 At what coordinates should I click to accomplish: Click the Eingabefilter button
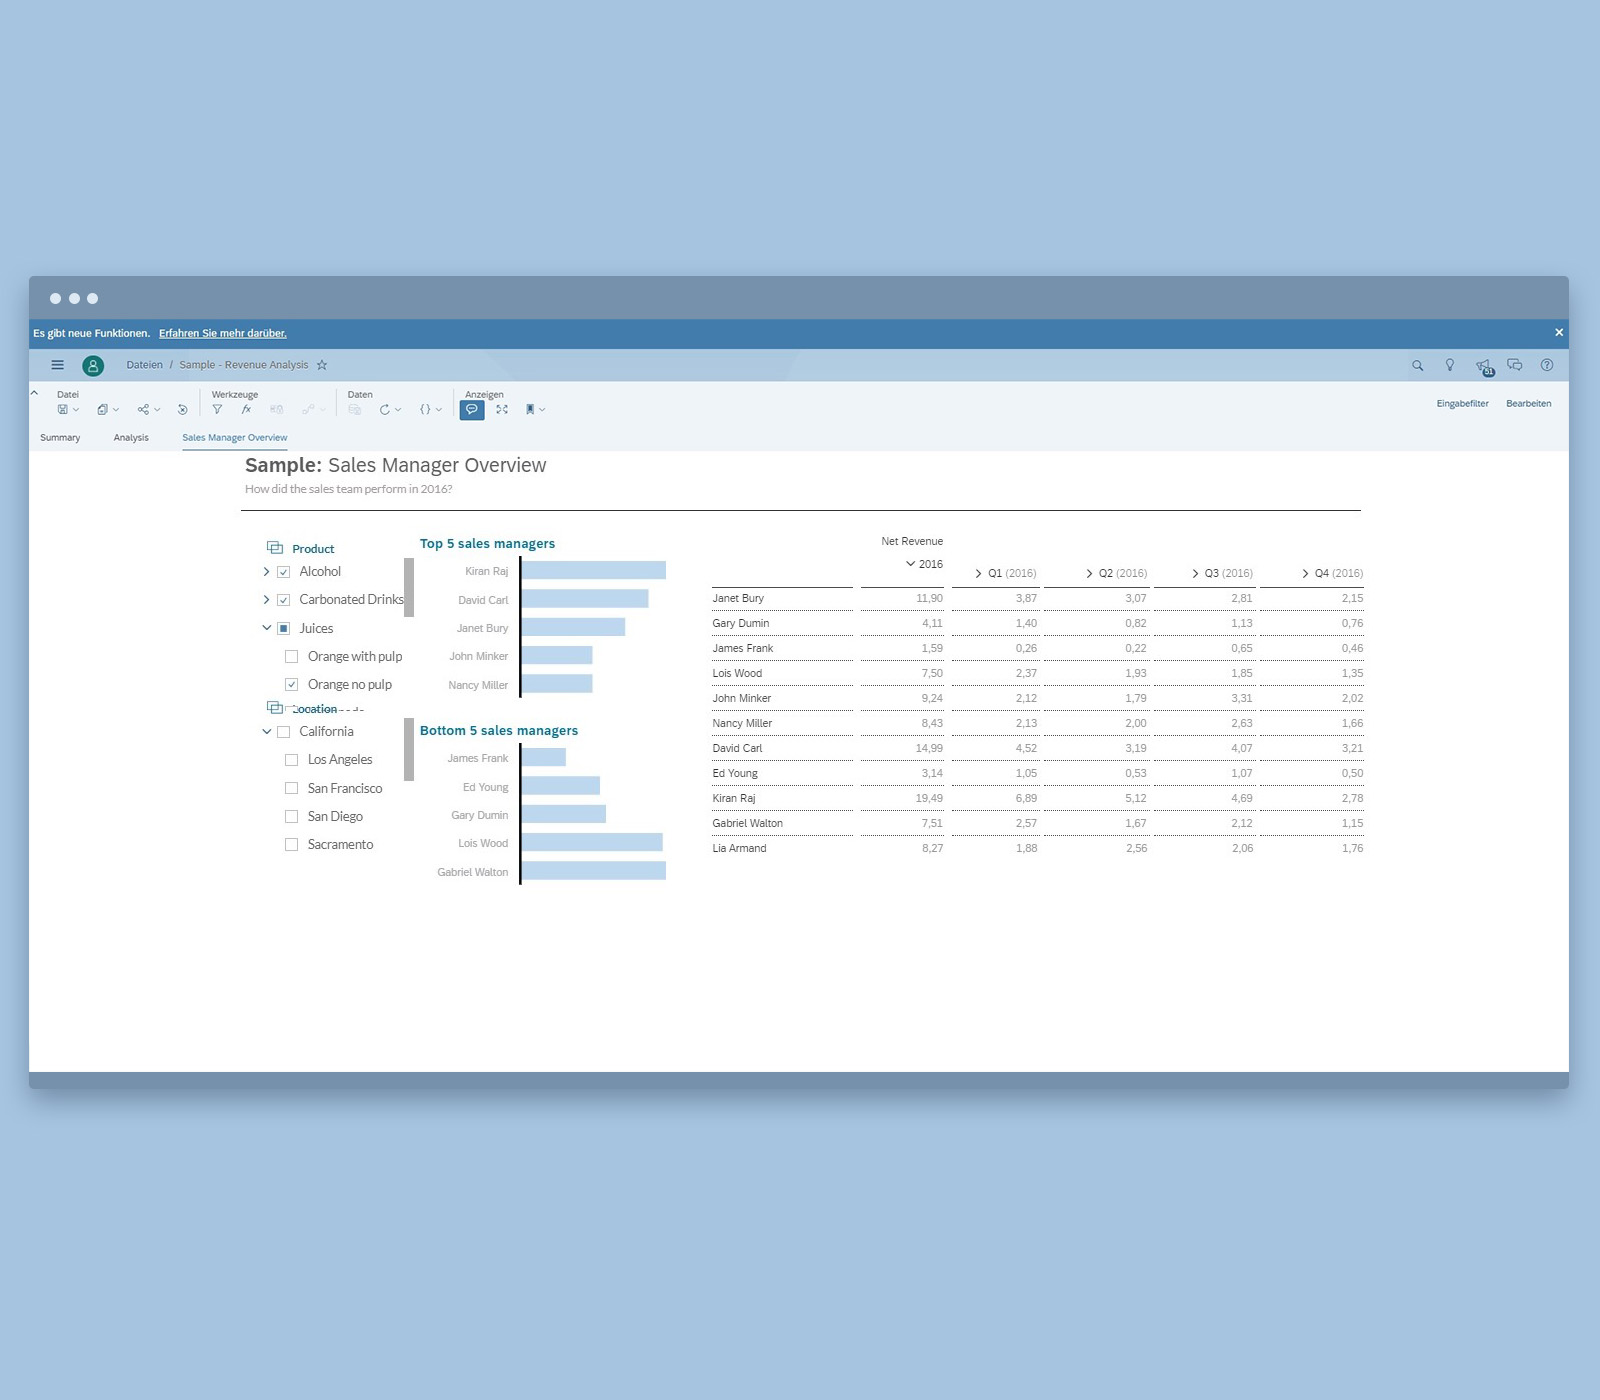1463,404
